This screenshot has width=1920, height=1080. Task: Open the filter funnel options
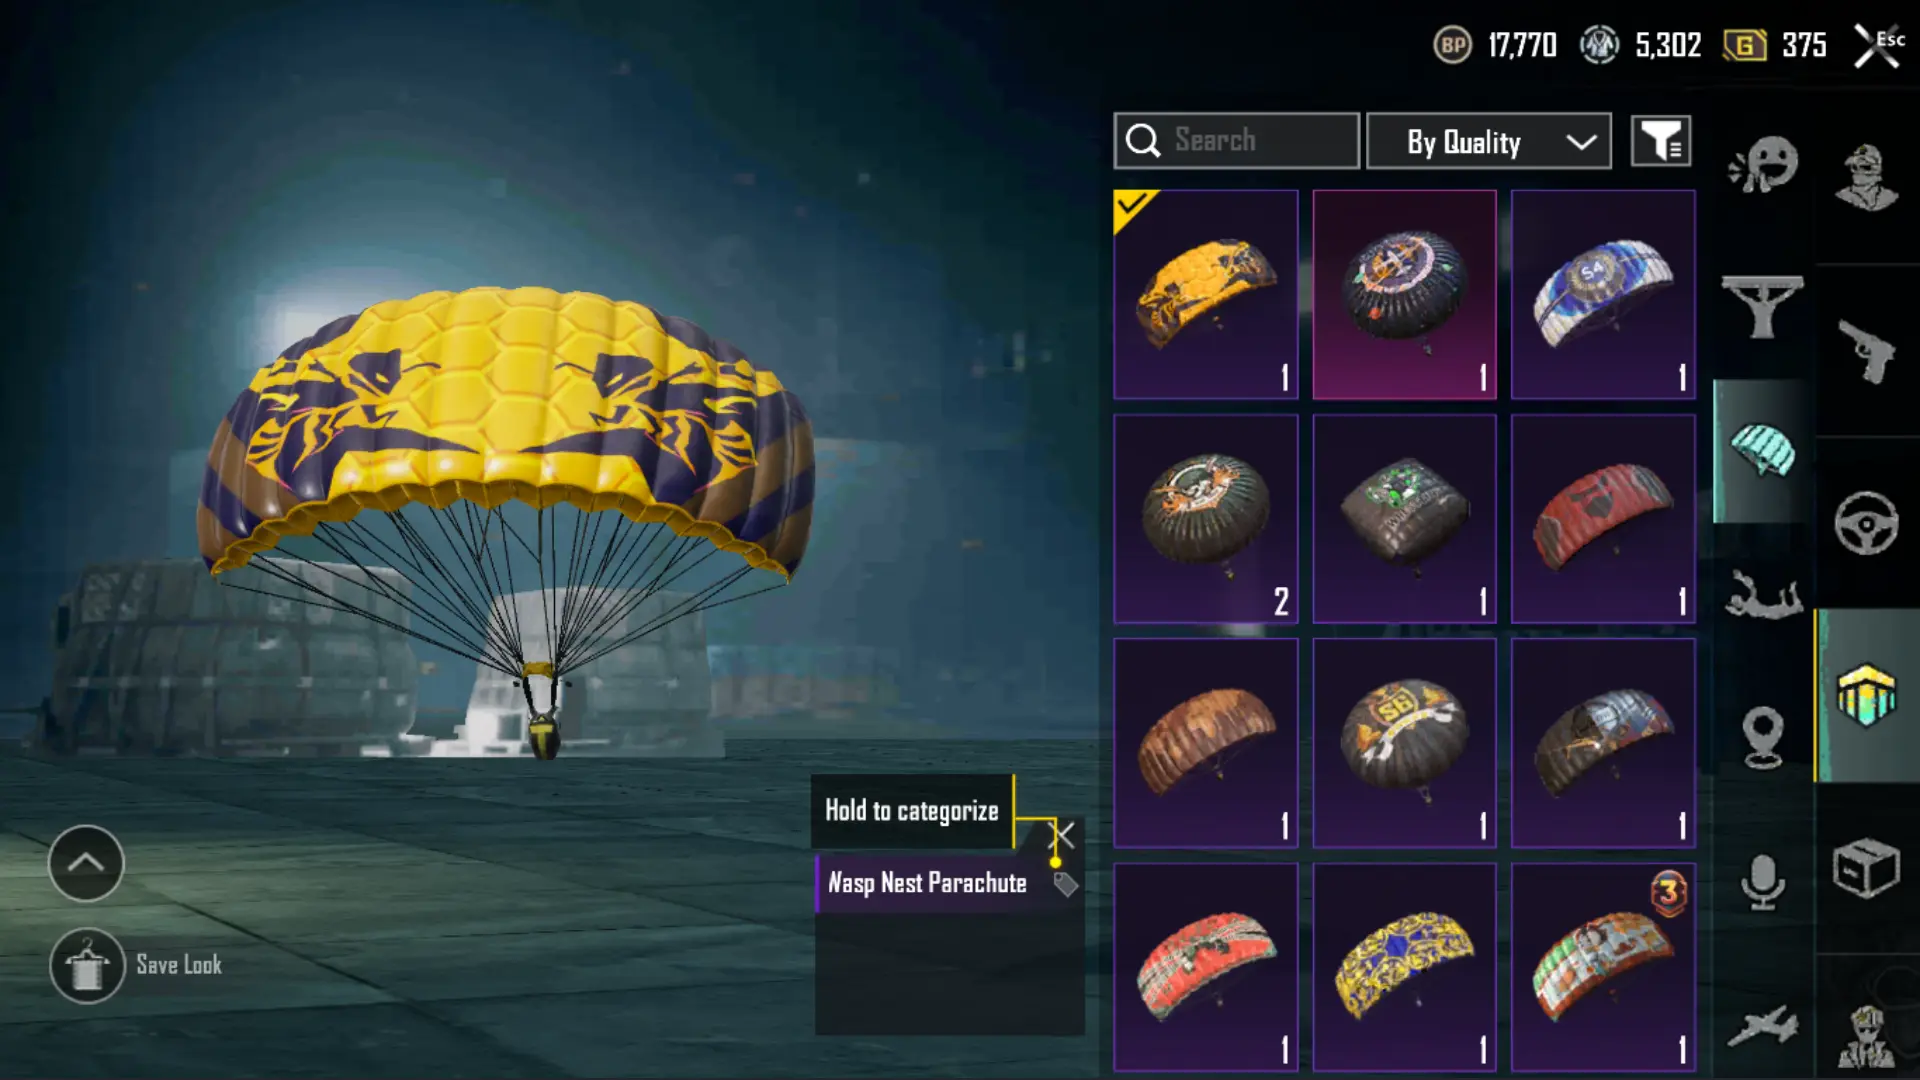tap(1661, 141)
